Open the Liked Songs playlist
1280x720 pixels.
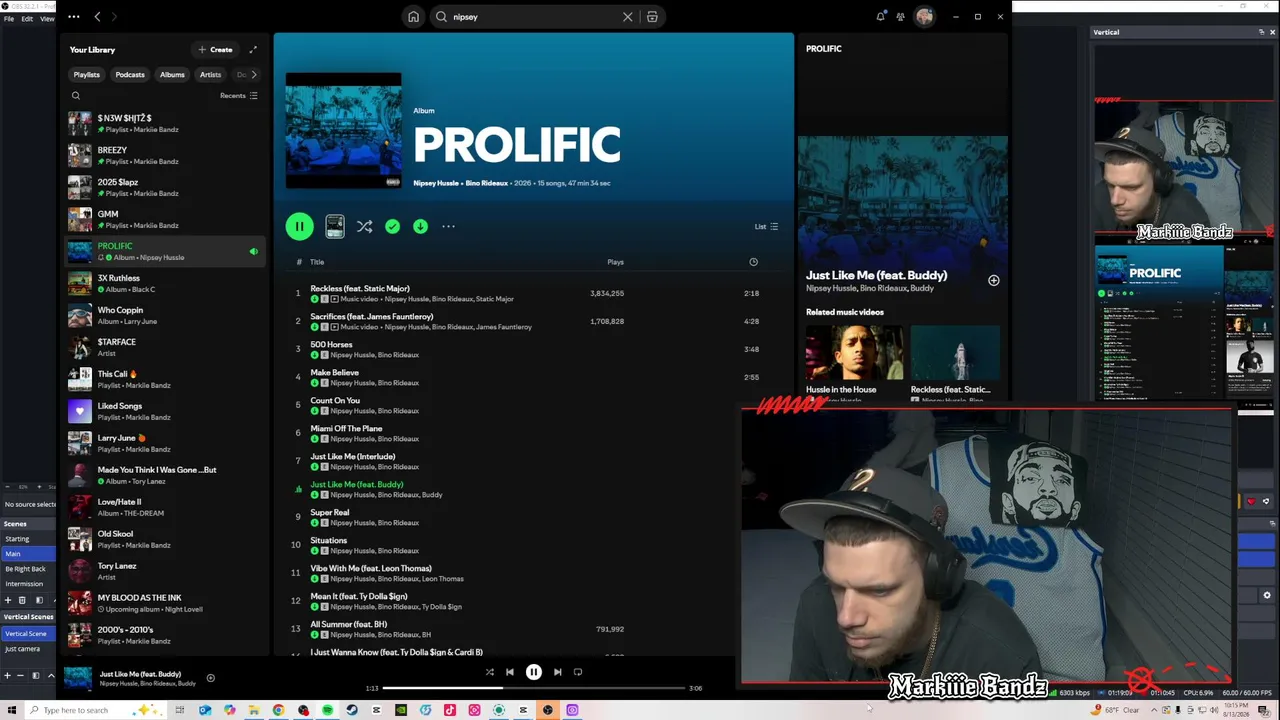(164, 411)
